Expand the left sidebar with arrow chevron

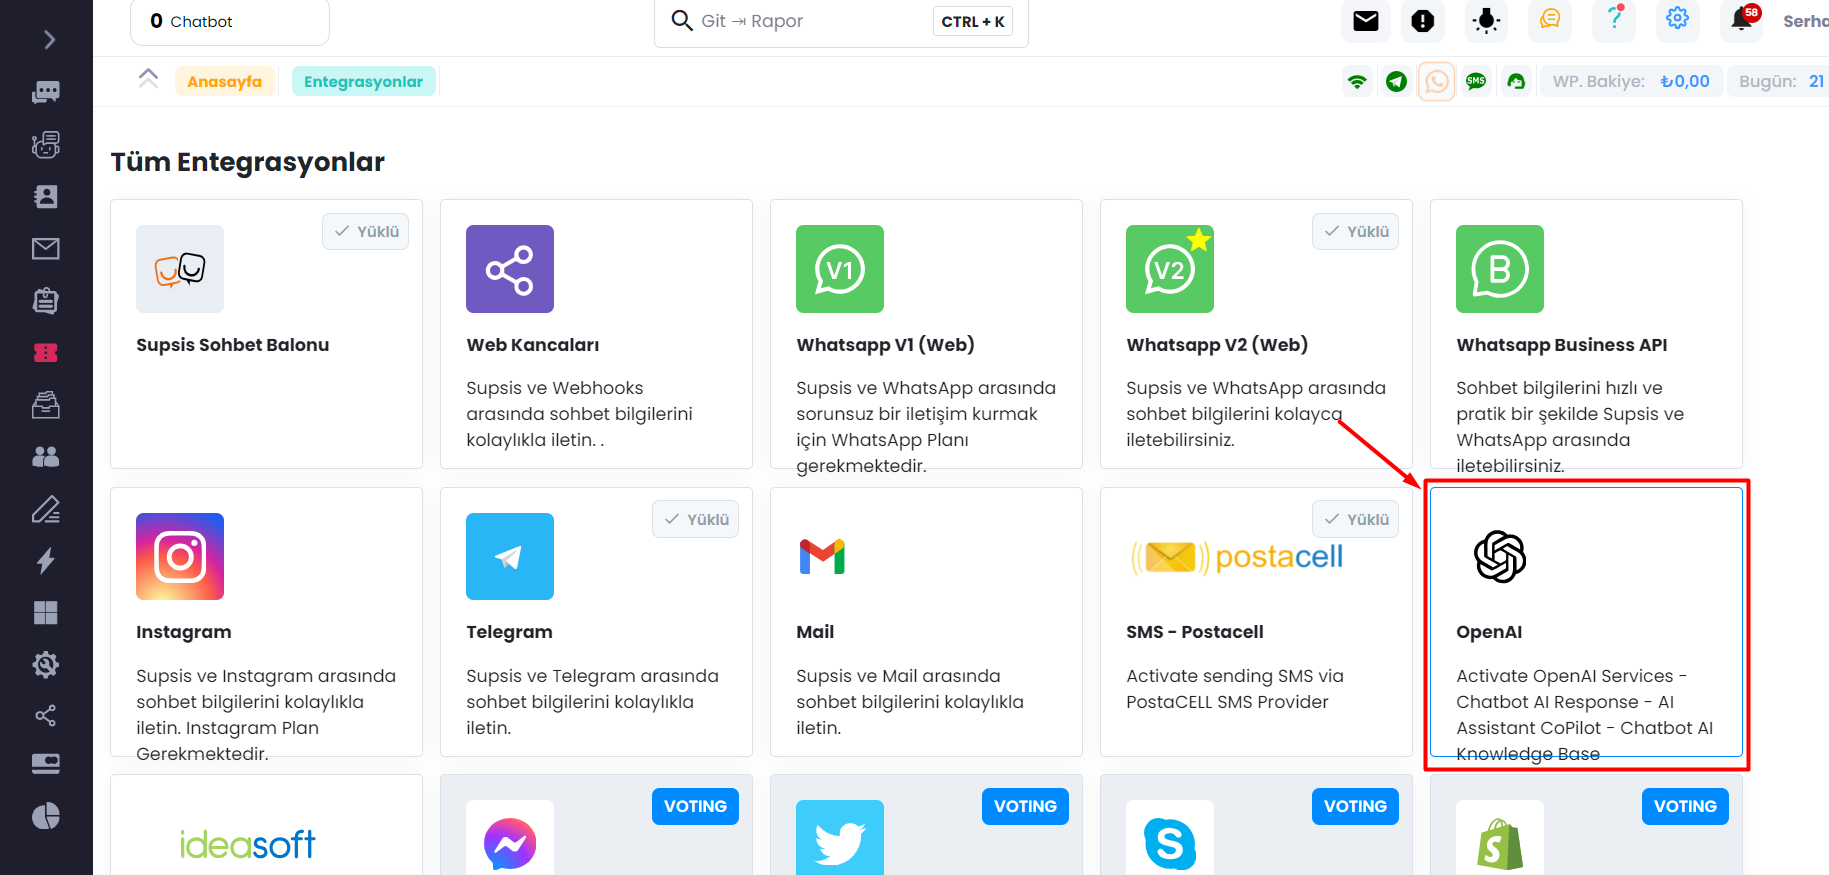[x=49, y=40]
